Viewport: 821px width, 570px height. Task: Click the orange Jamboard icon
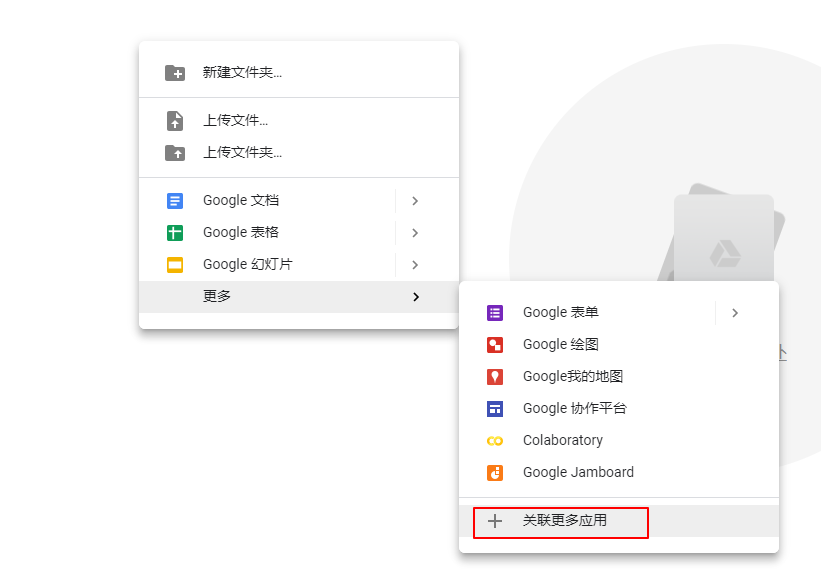coord(495,473)
